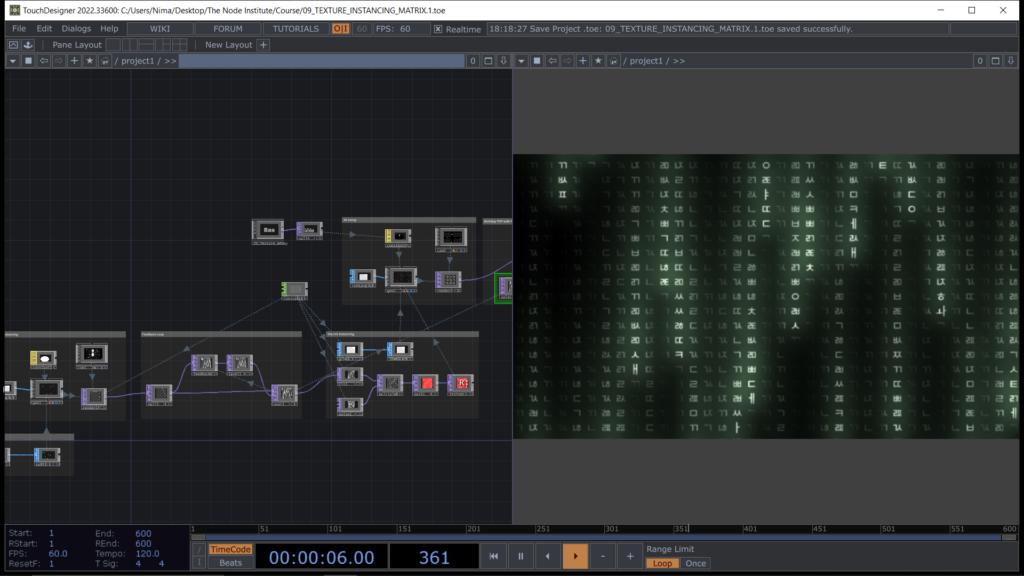Pause the timeline playback
1024x576 pixels.
tap(520, 556)
